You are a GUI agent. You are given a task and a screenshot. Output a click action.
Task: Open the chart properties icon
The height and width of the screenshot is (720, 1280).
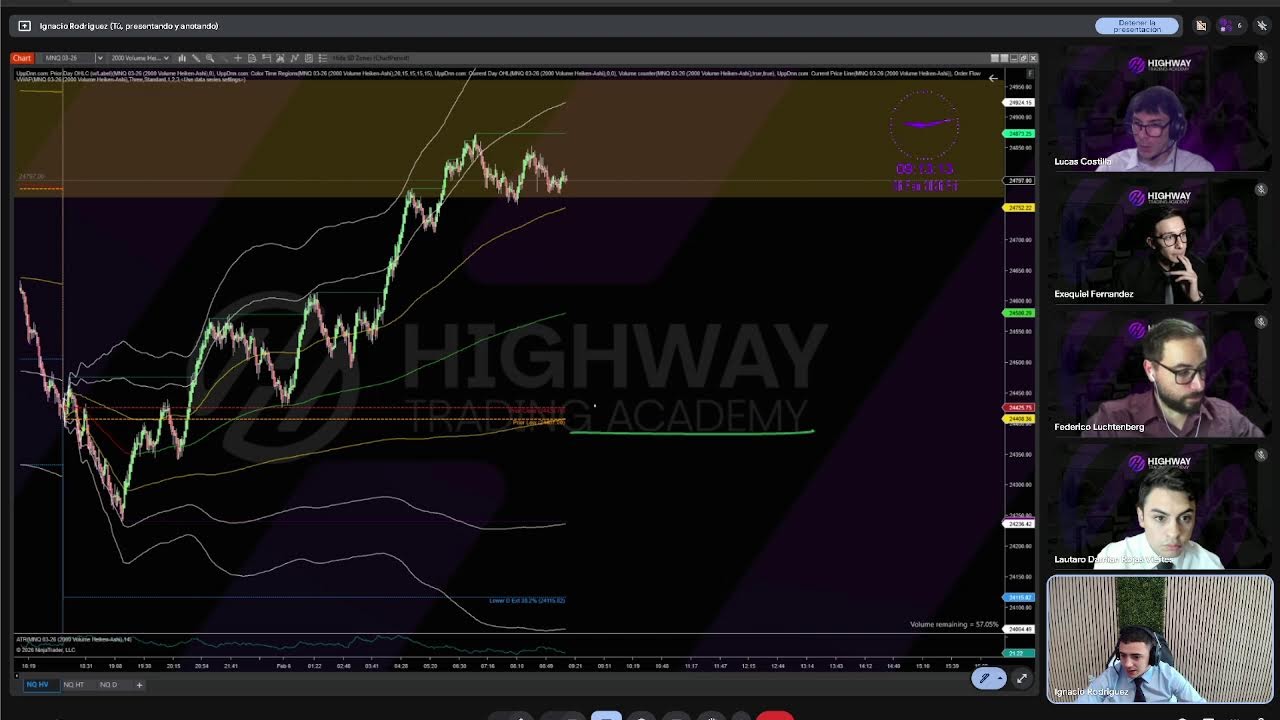(308, 58)
